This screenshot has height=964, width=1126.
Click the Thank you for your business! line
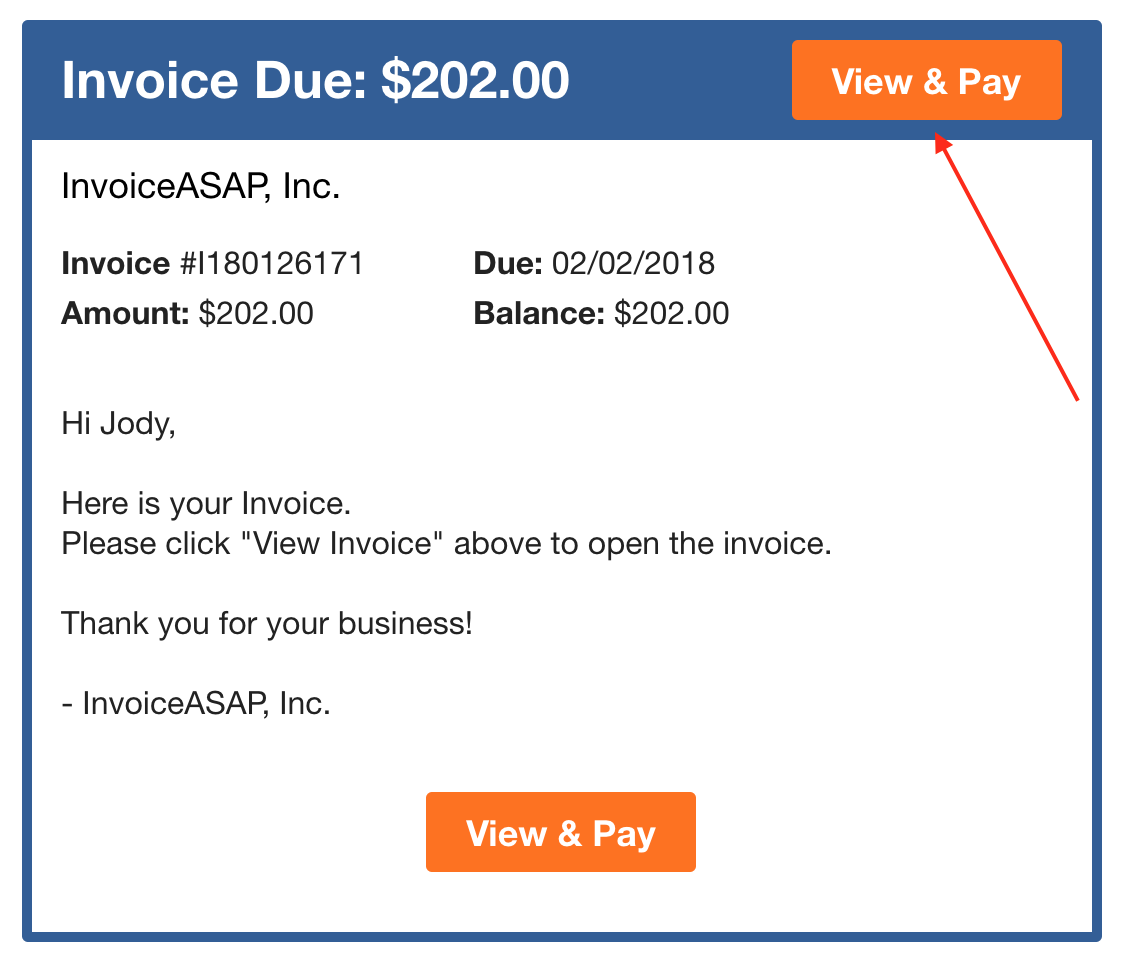coord(267,624)
